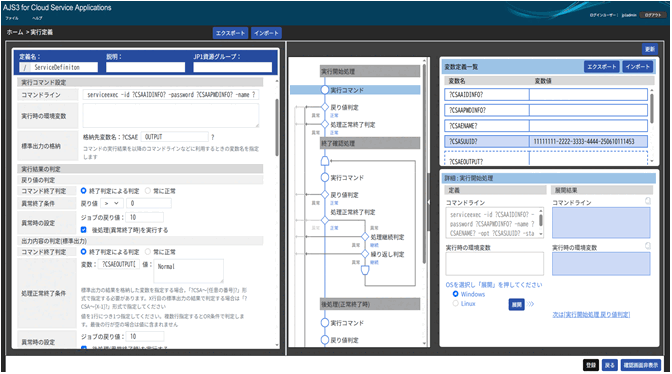Select the 実行開始処理 section header

[x=370, y=71]
